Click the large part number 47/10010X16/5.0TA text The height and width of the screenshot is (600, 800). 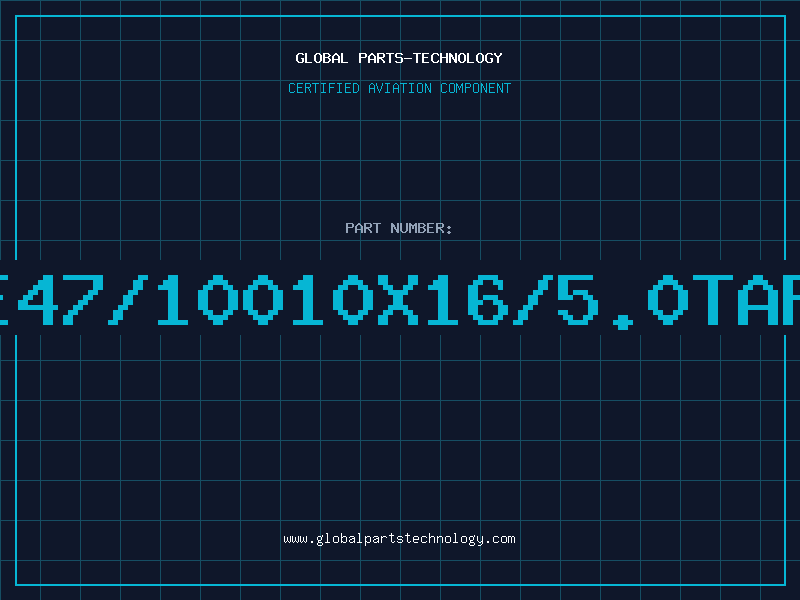click(x=400, y=301)
